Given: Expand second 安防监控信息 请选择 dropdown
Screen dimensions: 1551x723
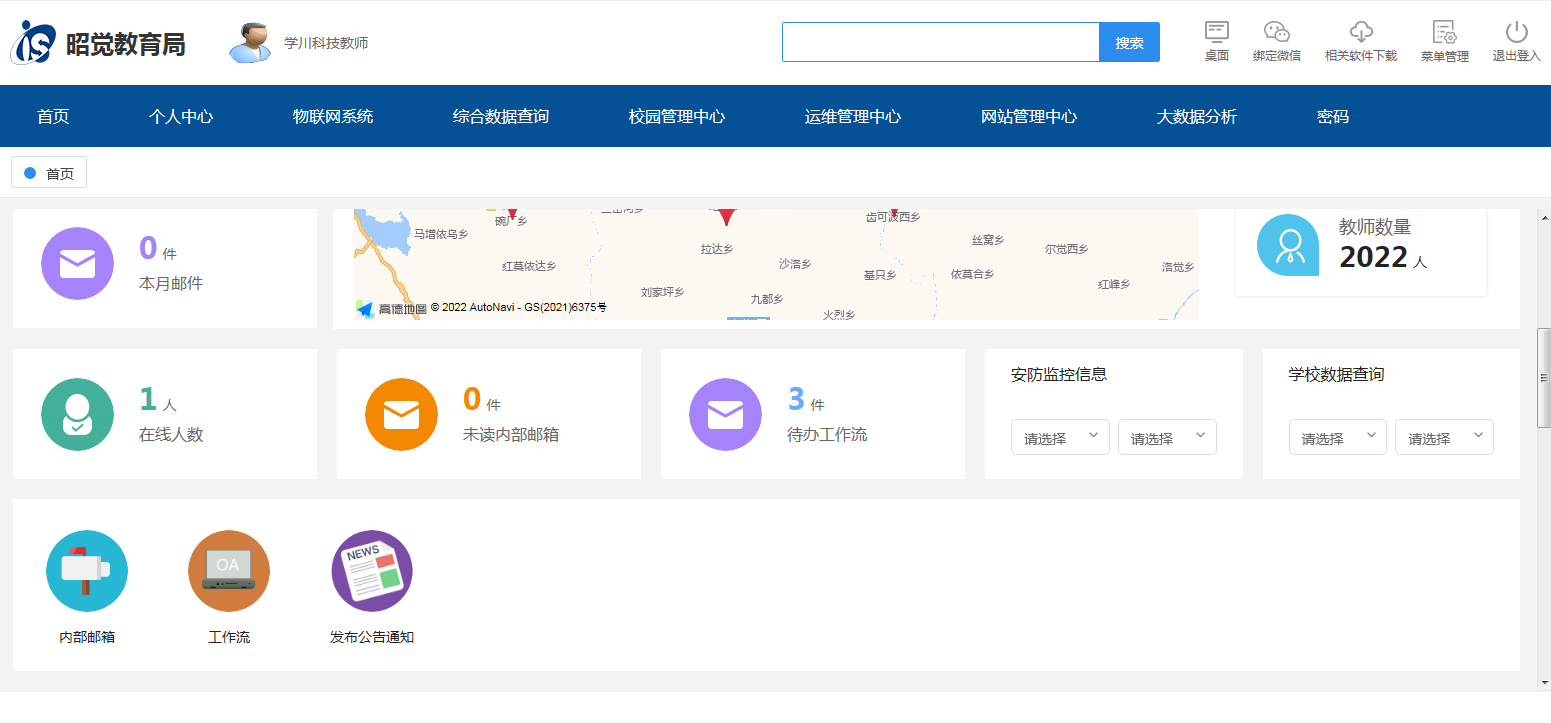Looking at the screenshot, I should coord(1167,438).
